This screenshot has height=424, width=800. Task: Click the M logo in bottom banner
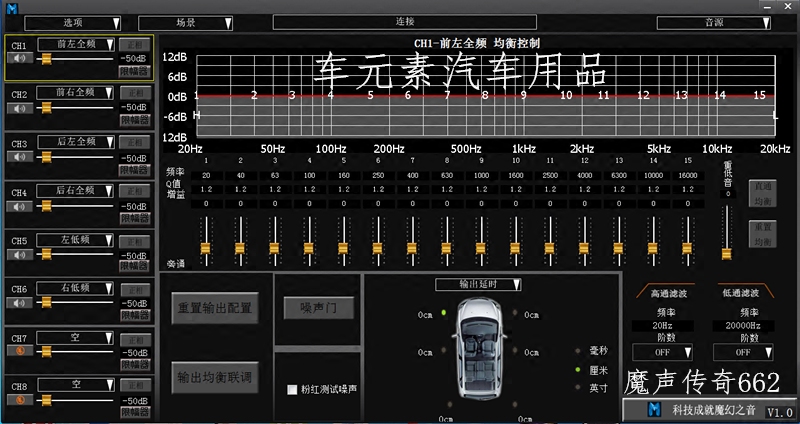point(656,410)
